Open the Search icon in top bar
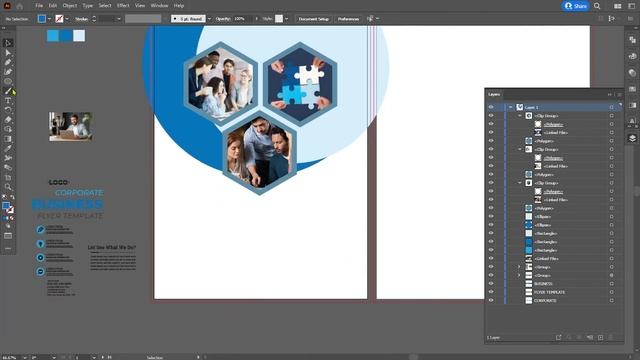Screen dimensions: 640x360 597,6
